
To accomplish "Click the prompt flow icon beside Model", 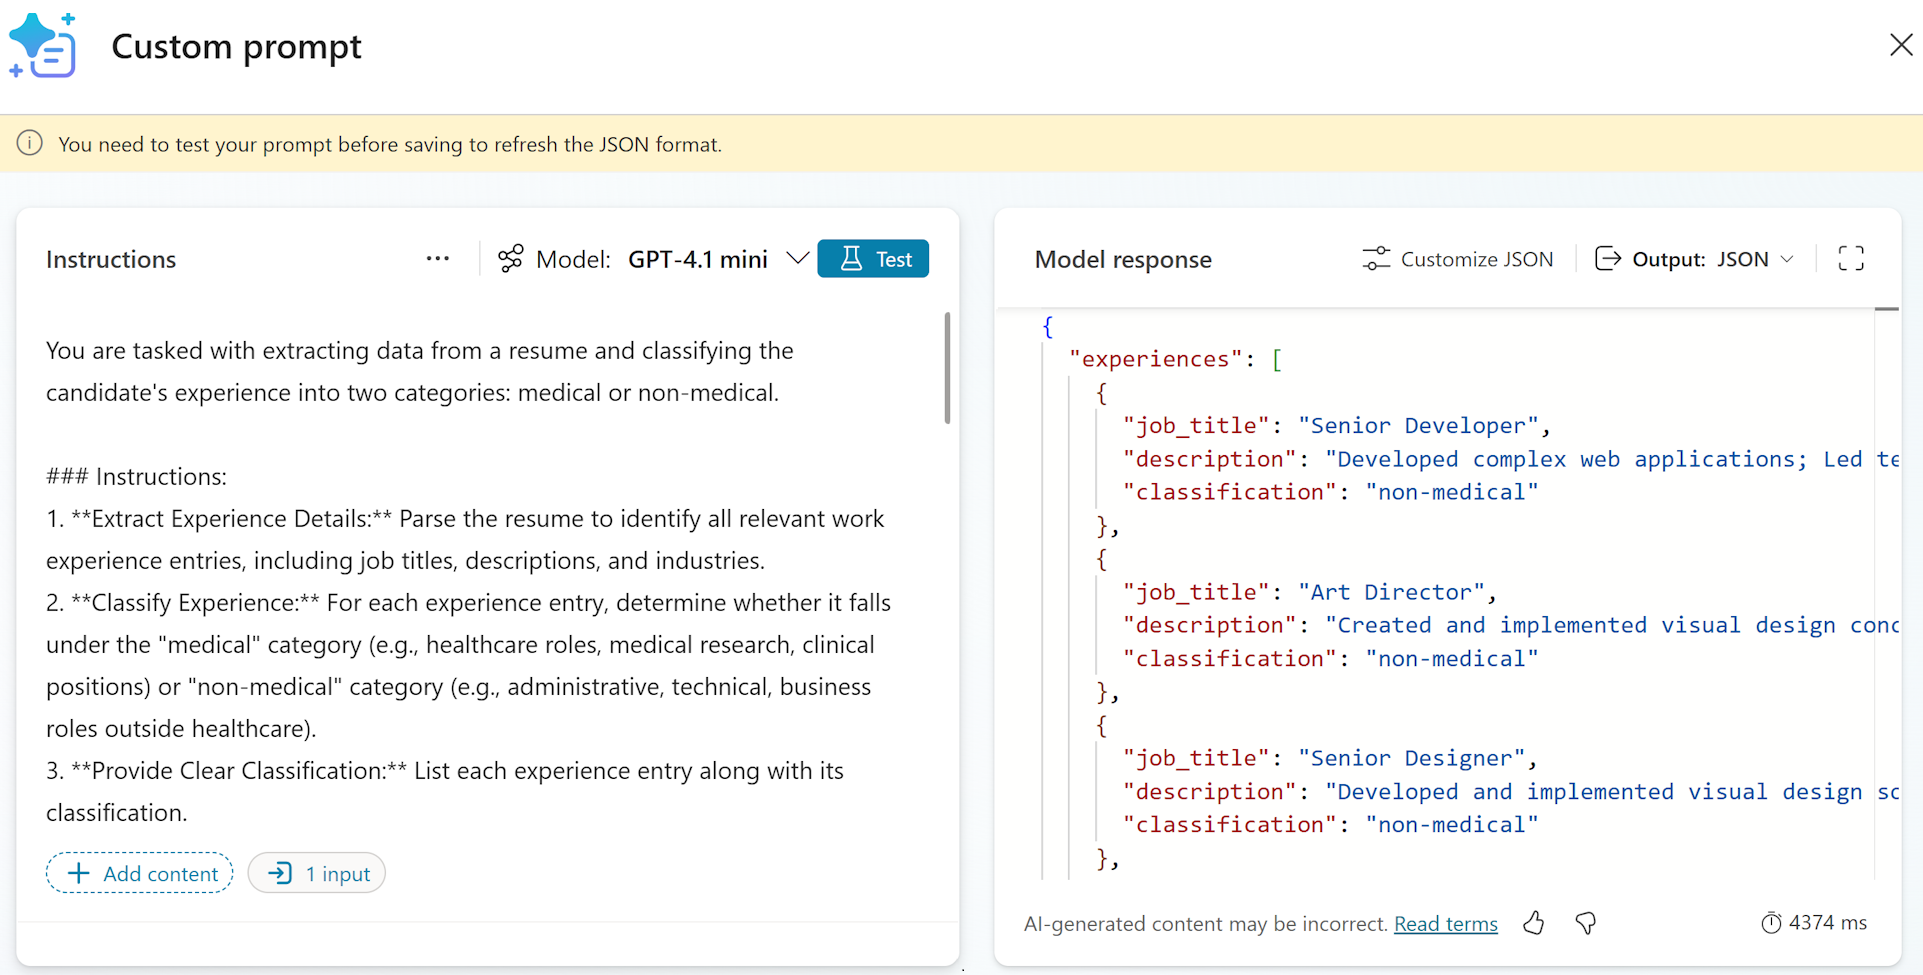I will tap(510, 258).
